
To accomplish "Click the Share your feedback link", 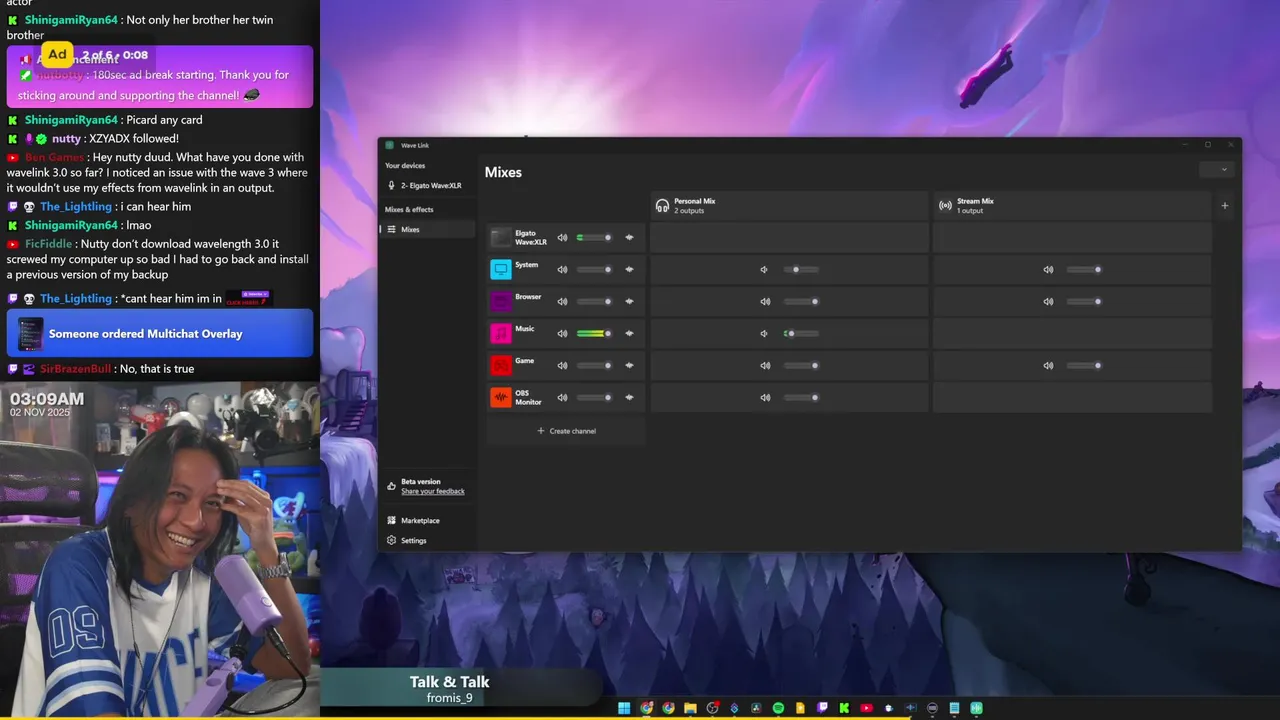I will point(433,491).
